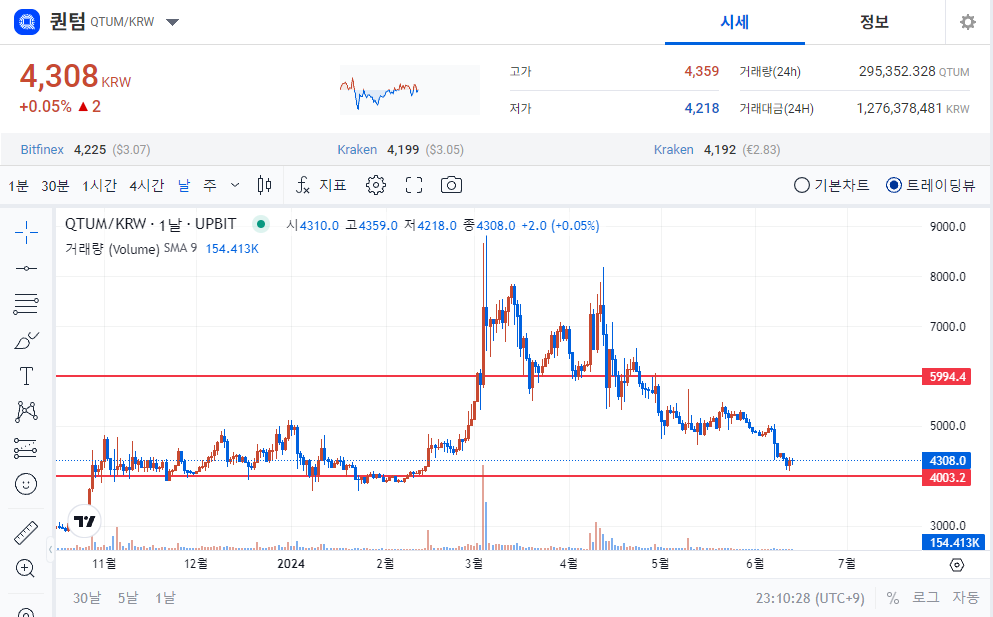The image size is (993, 617).
Task: Select the 4003.2 red horizontal line label
Action: coord(947,477)
